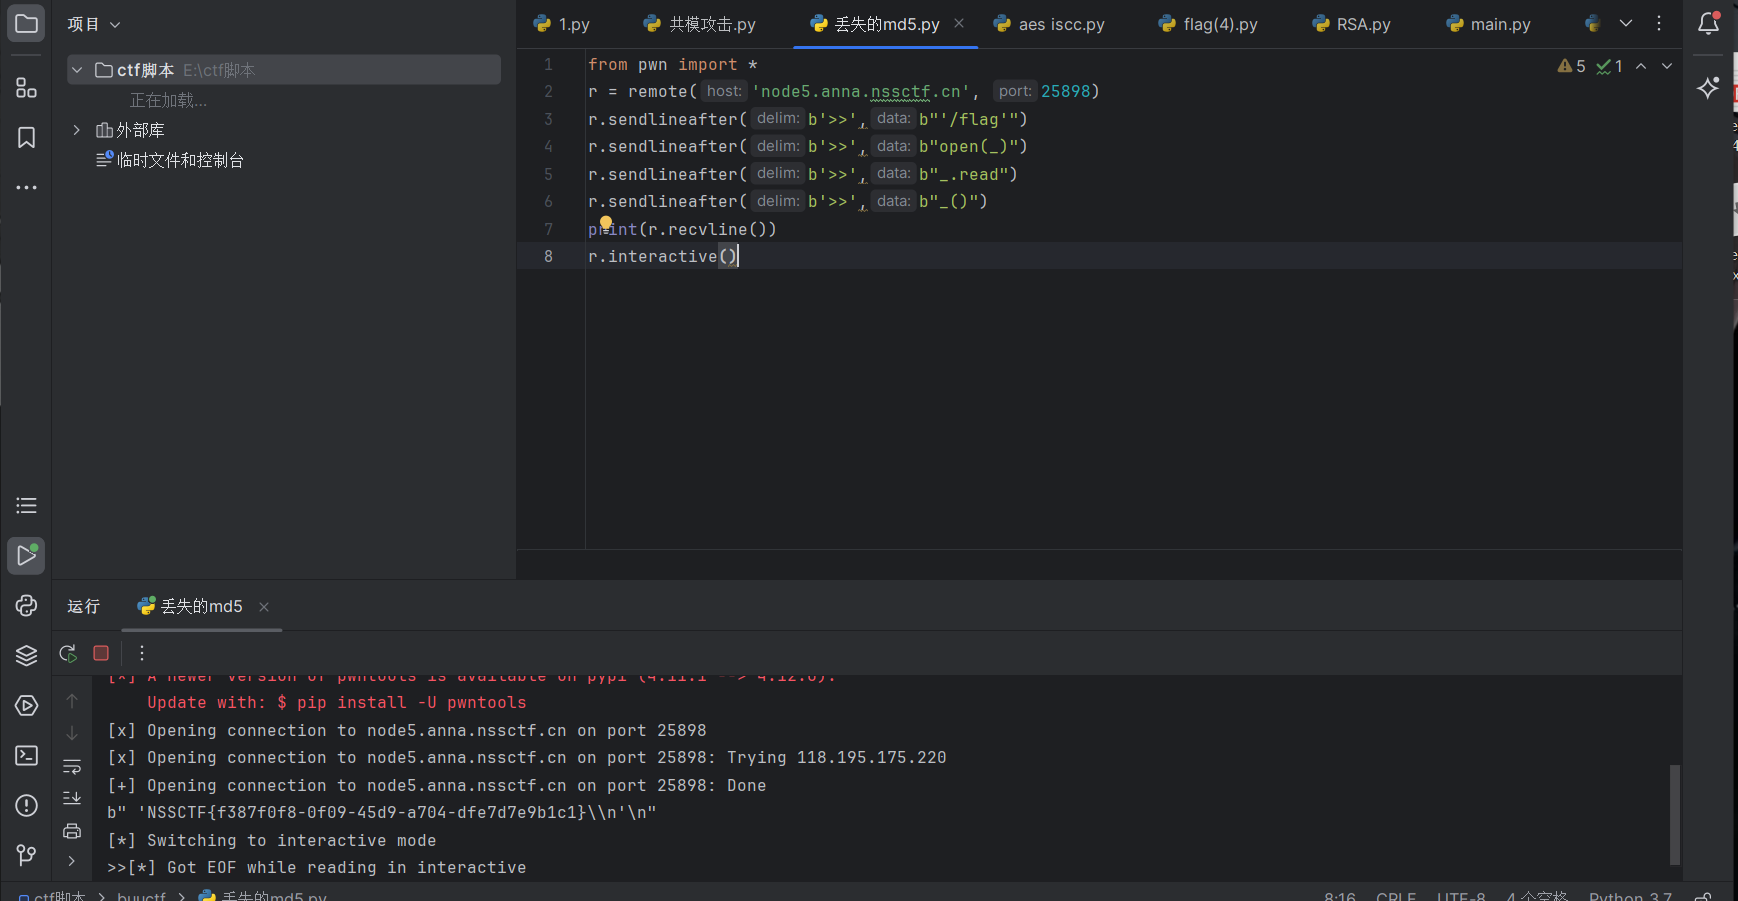Open the Problems tool window icon
The width and height of the screenshot is (1738, 901).
(x=26, y=806)
